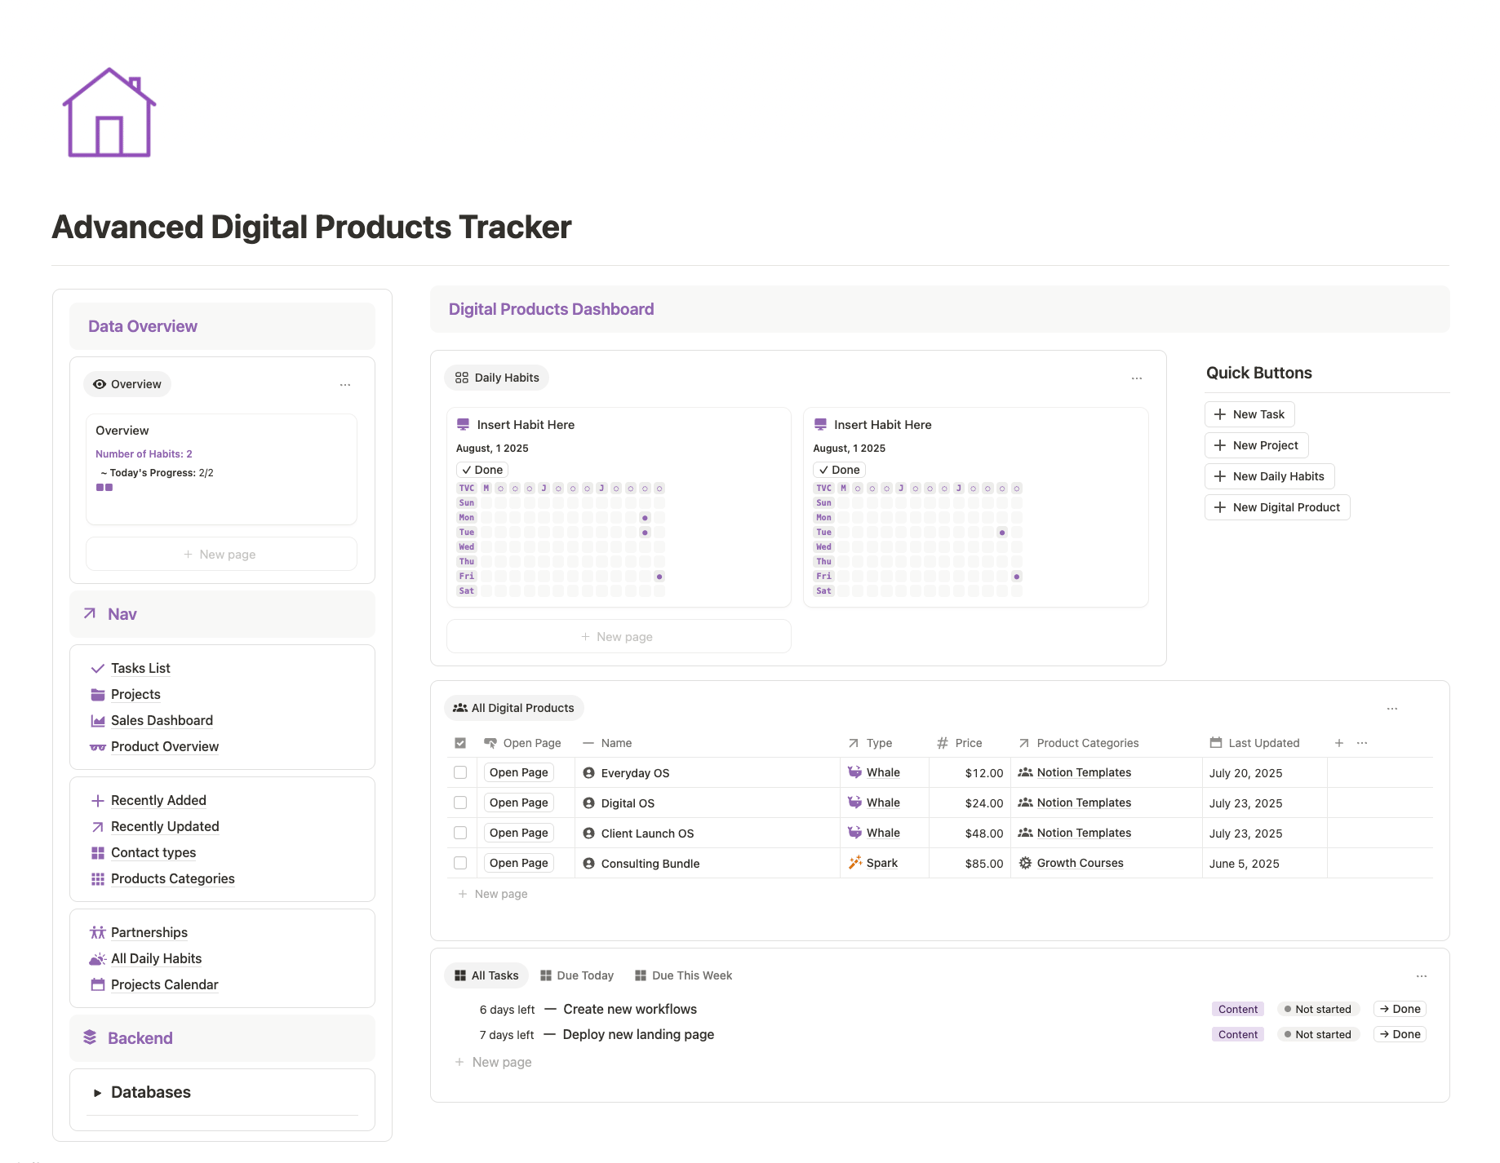Image resolution: width=1500 pixels, height=1163 pixels.
Task: Open the Daily Habits options menu
Action: (x=1136, y=379)
